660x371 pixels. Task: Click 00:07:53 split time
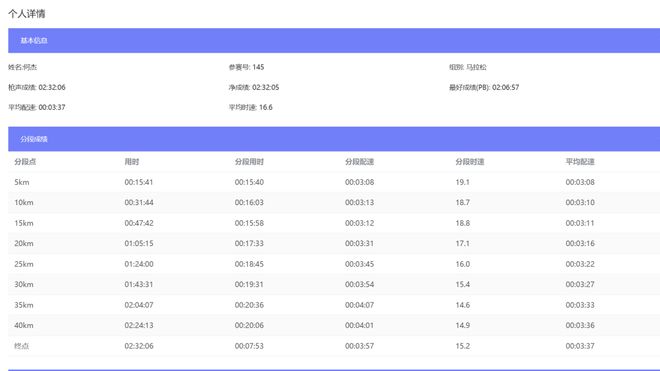[249, 346]
